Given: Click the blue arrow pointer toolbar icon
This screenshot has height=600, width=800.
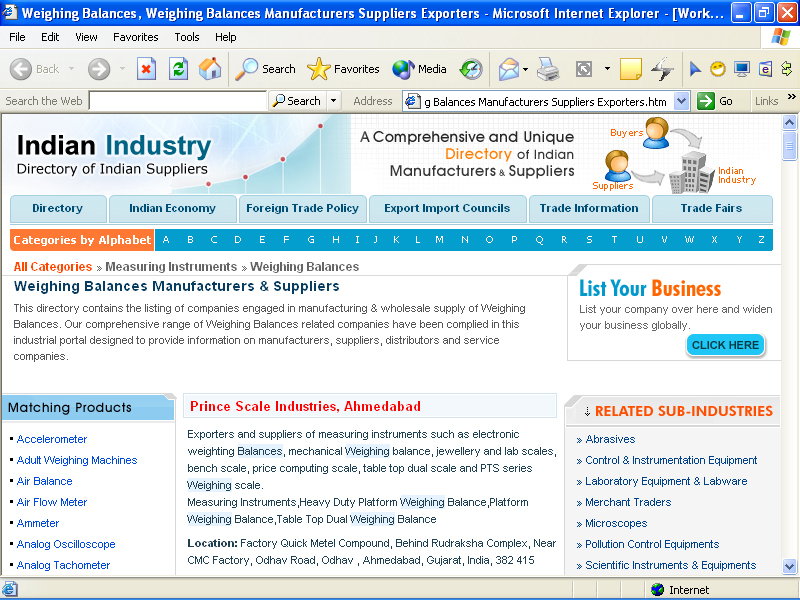Looking at the screenshot, I should click(x=695, y=69).
